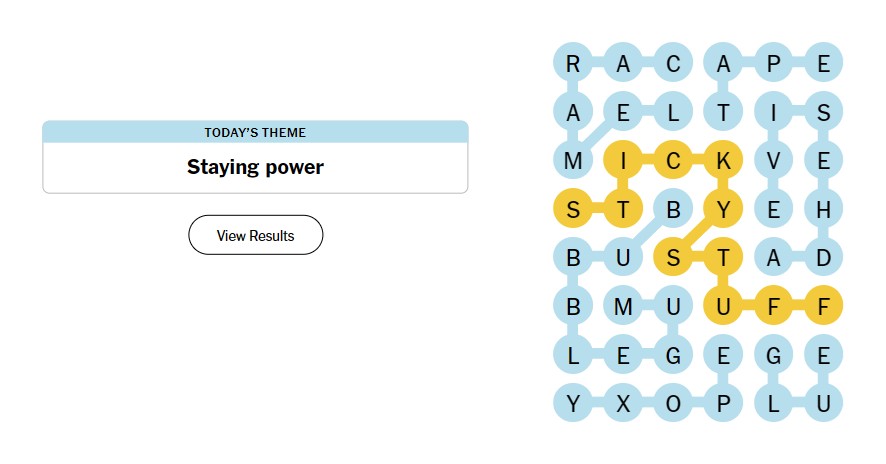Viewport: 886px width, 464px height.
Task: Tap the blue letter Y tile
Action: (x=573, y=404)
